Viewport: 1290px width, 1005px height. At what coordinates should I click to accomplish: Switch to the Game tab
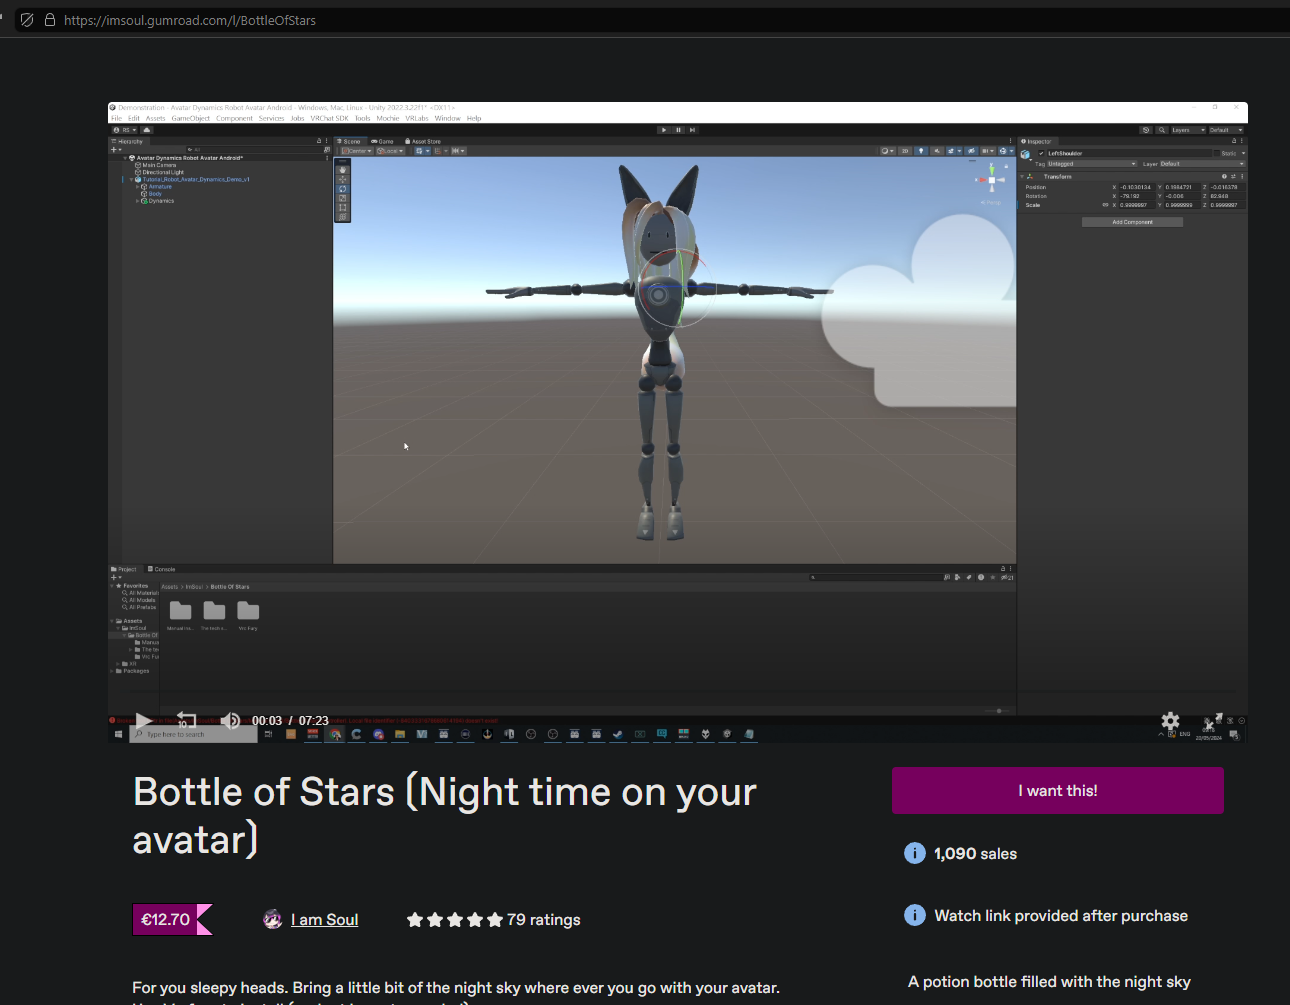click(383, 141)
